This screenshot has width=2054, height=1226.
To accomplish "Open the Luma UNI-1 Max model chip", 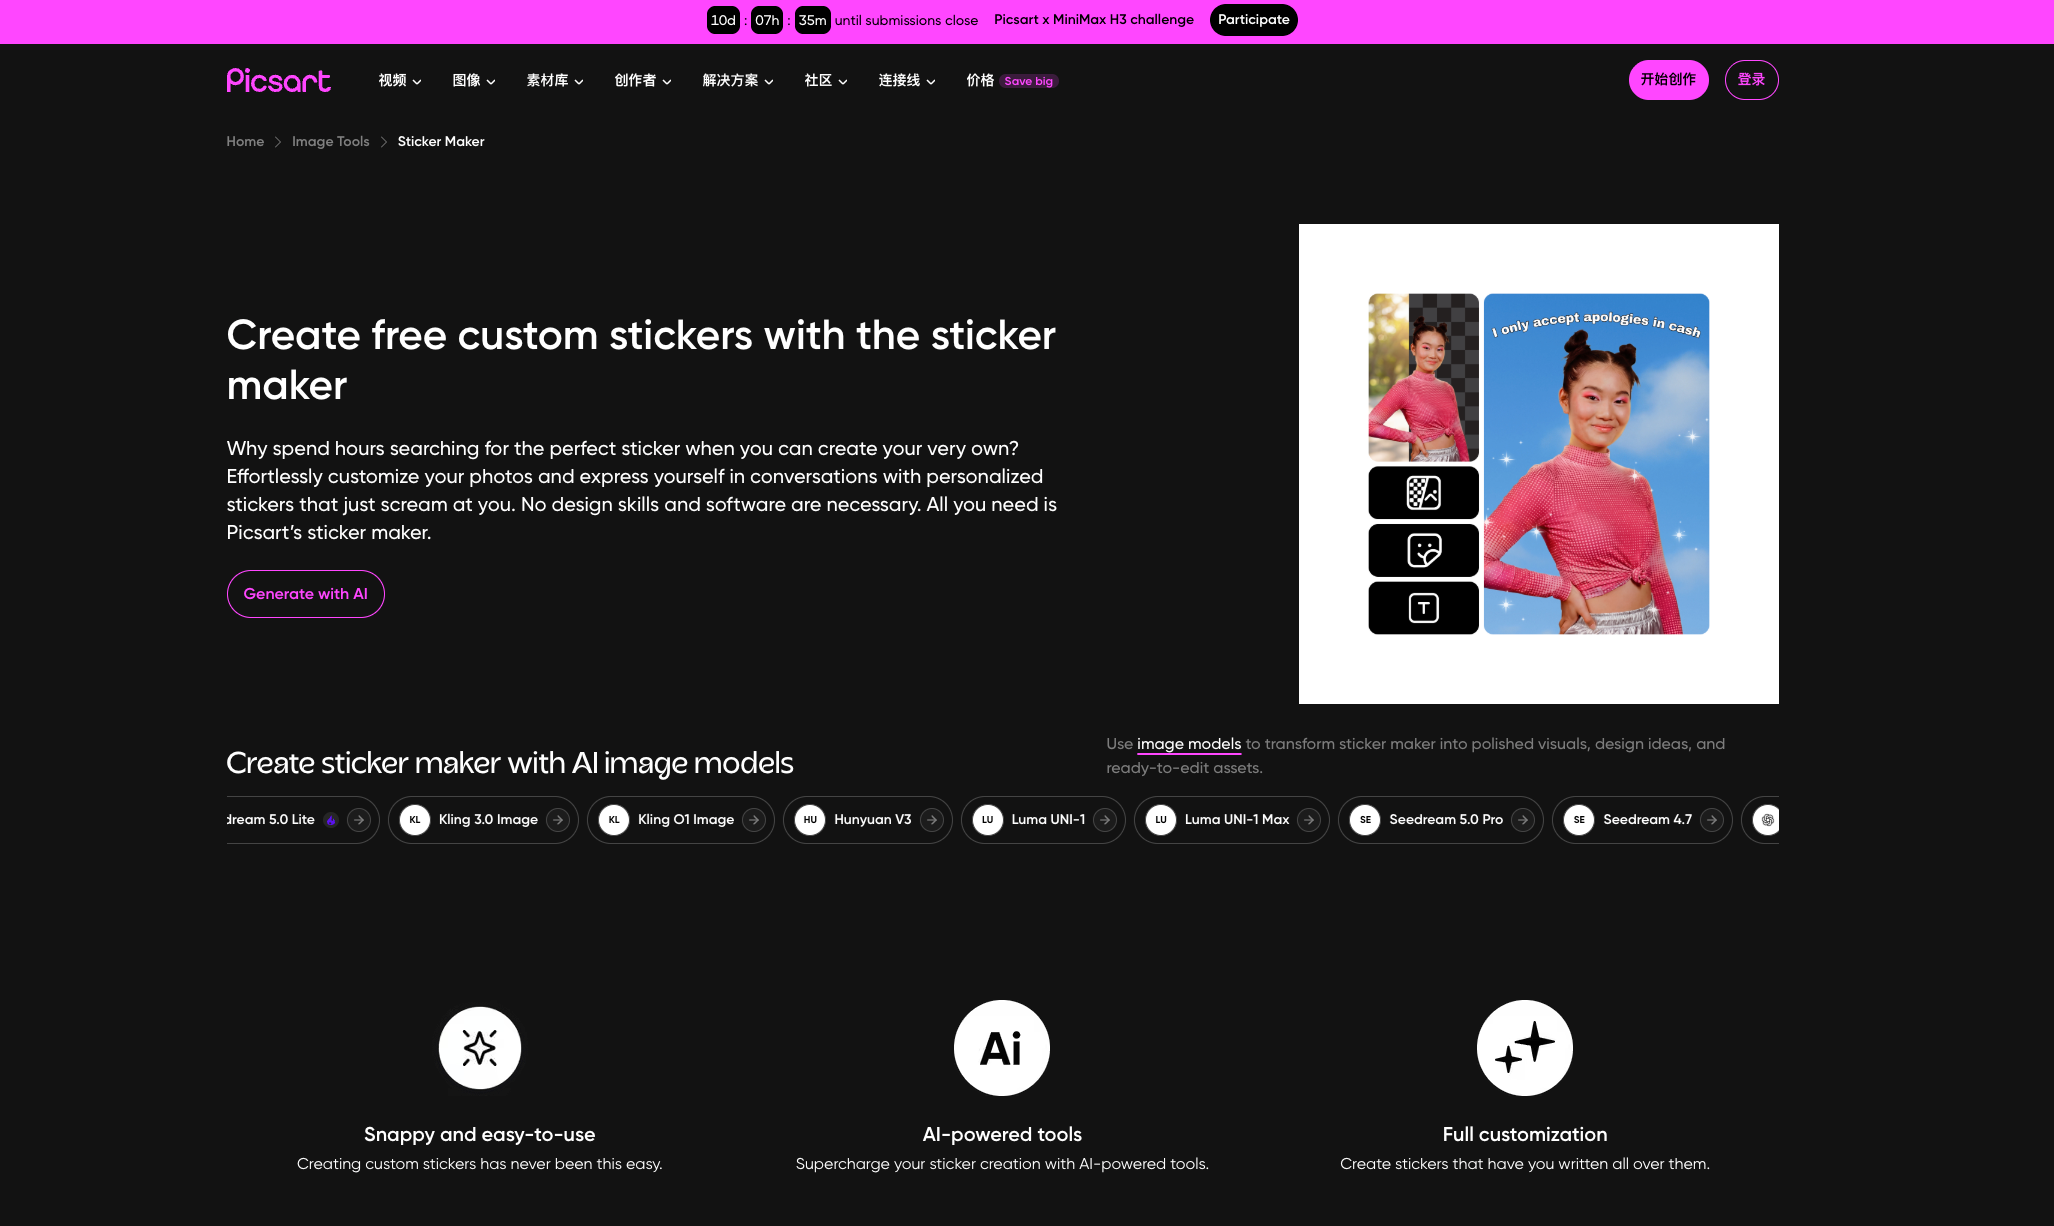I will (1232, 820).
